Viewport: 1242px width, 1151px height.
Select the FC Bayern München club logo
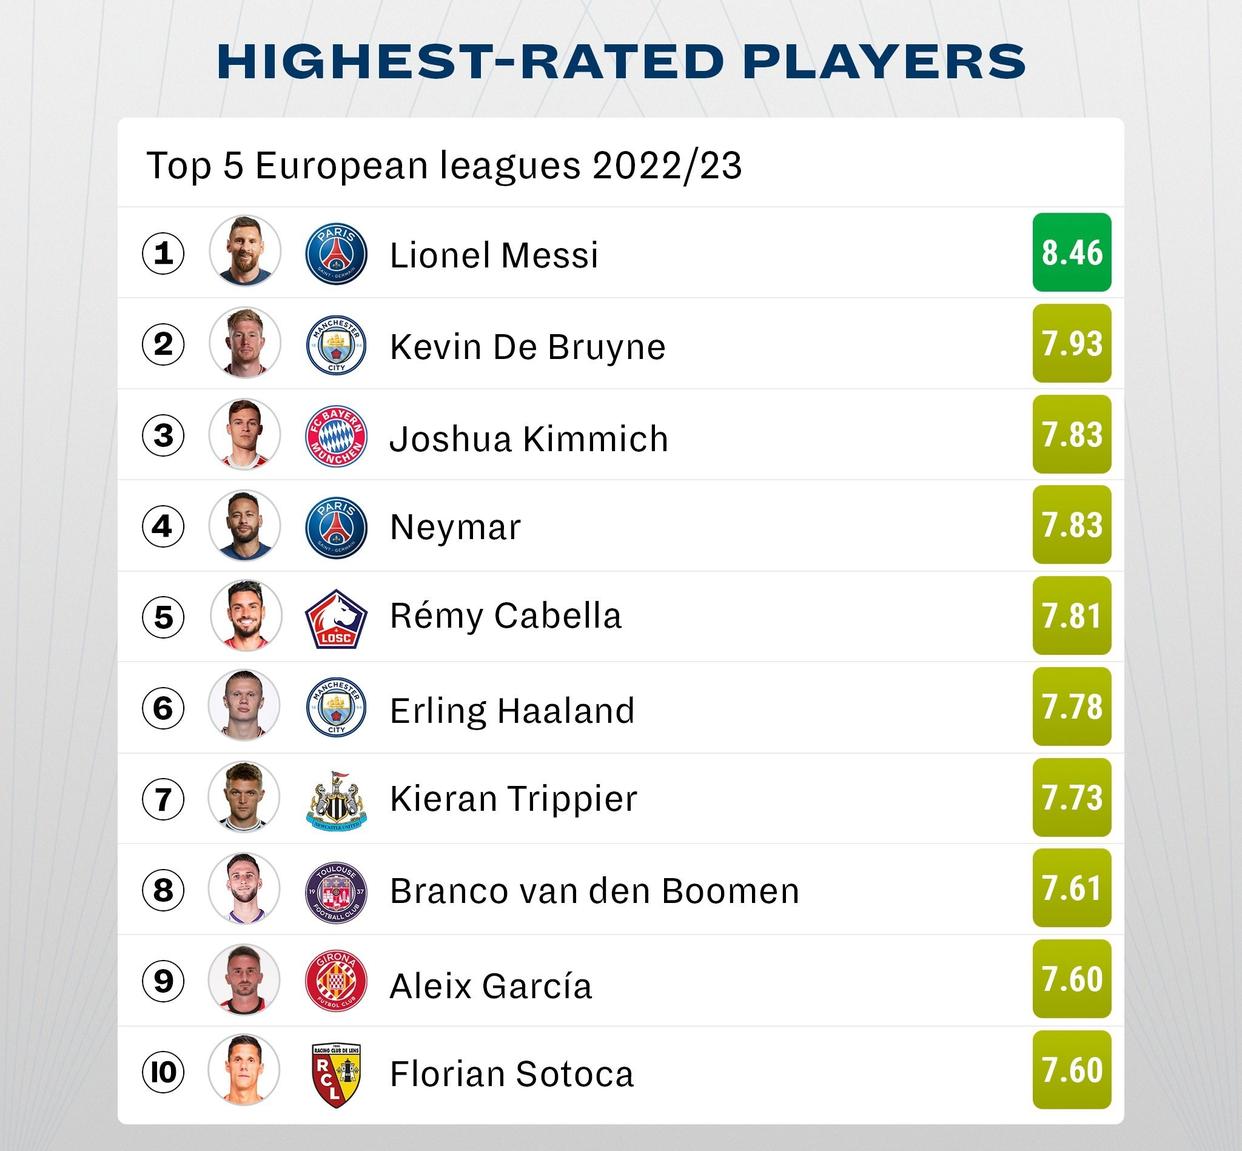coord(336,436)
